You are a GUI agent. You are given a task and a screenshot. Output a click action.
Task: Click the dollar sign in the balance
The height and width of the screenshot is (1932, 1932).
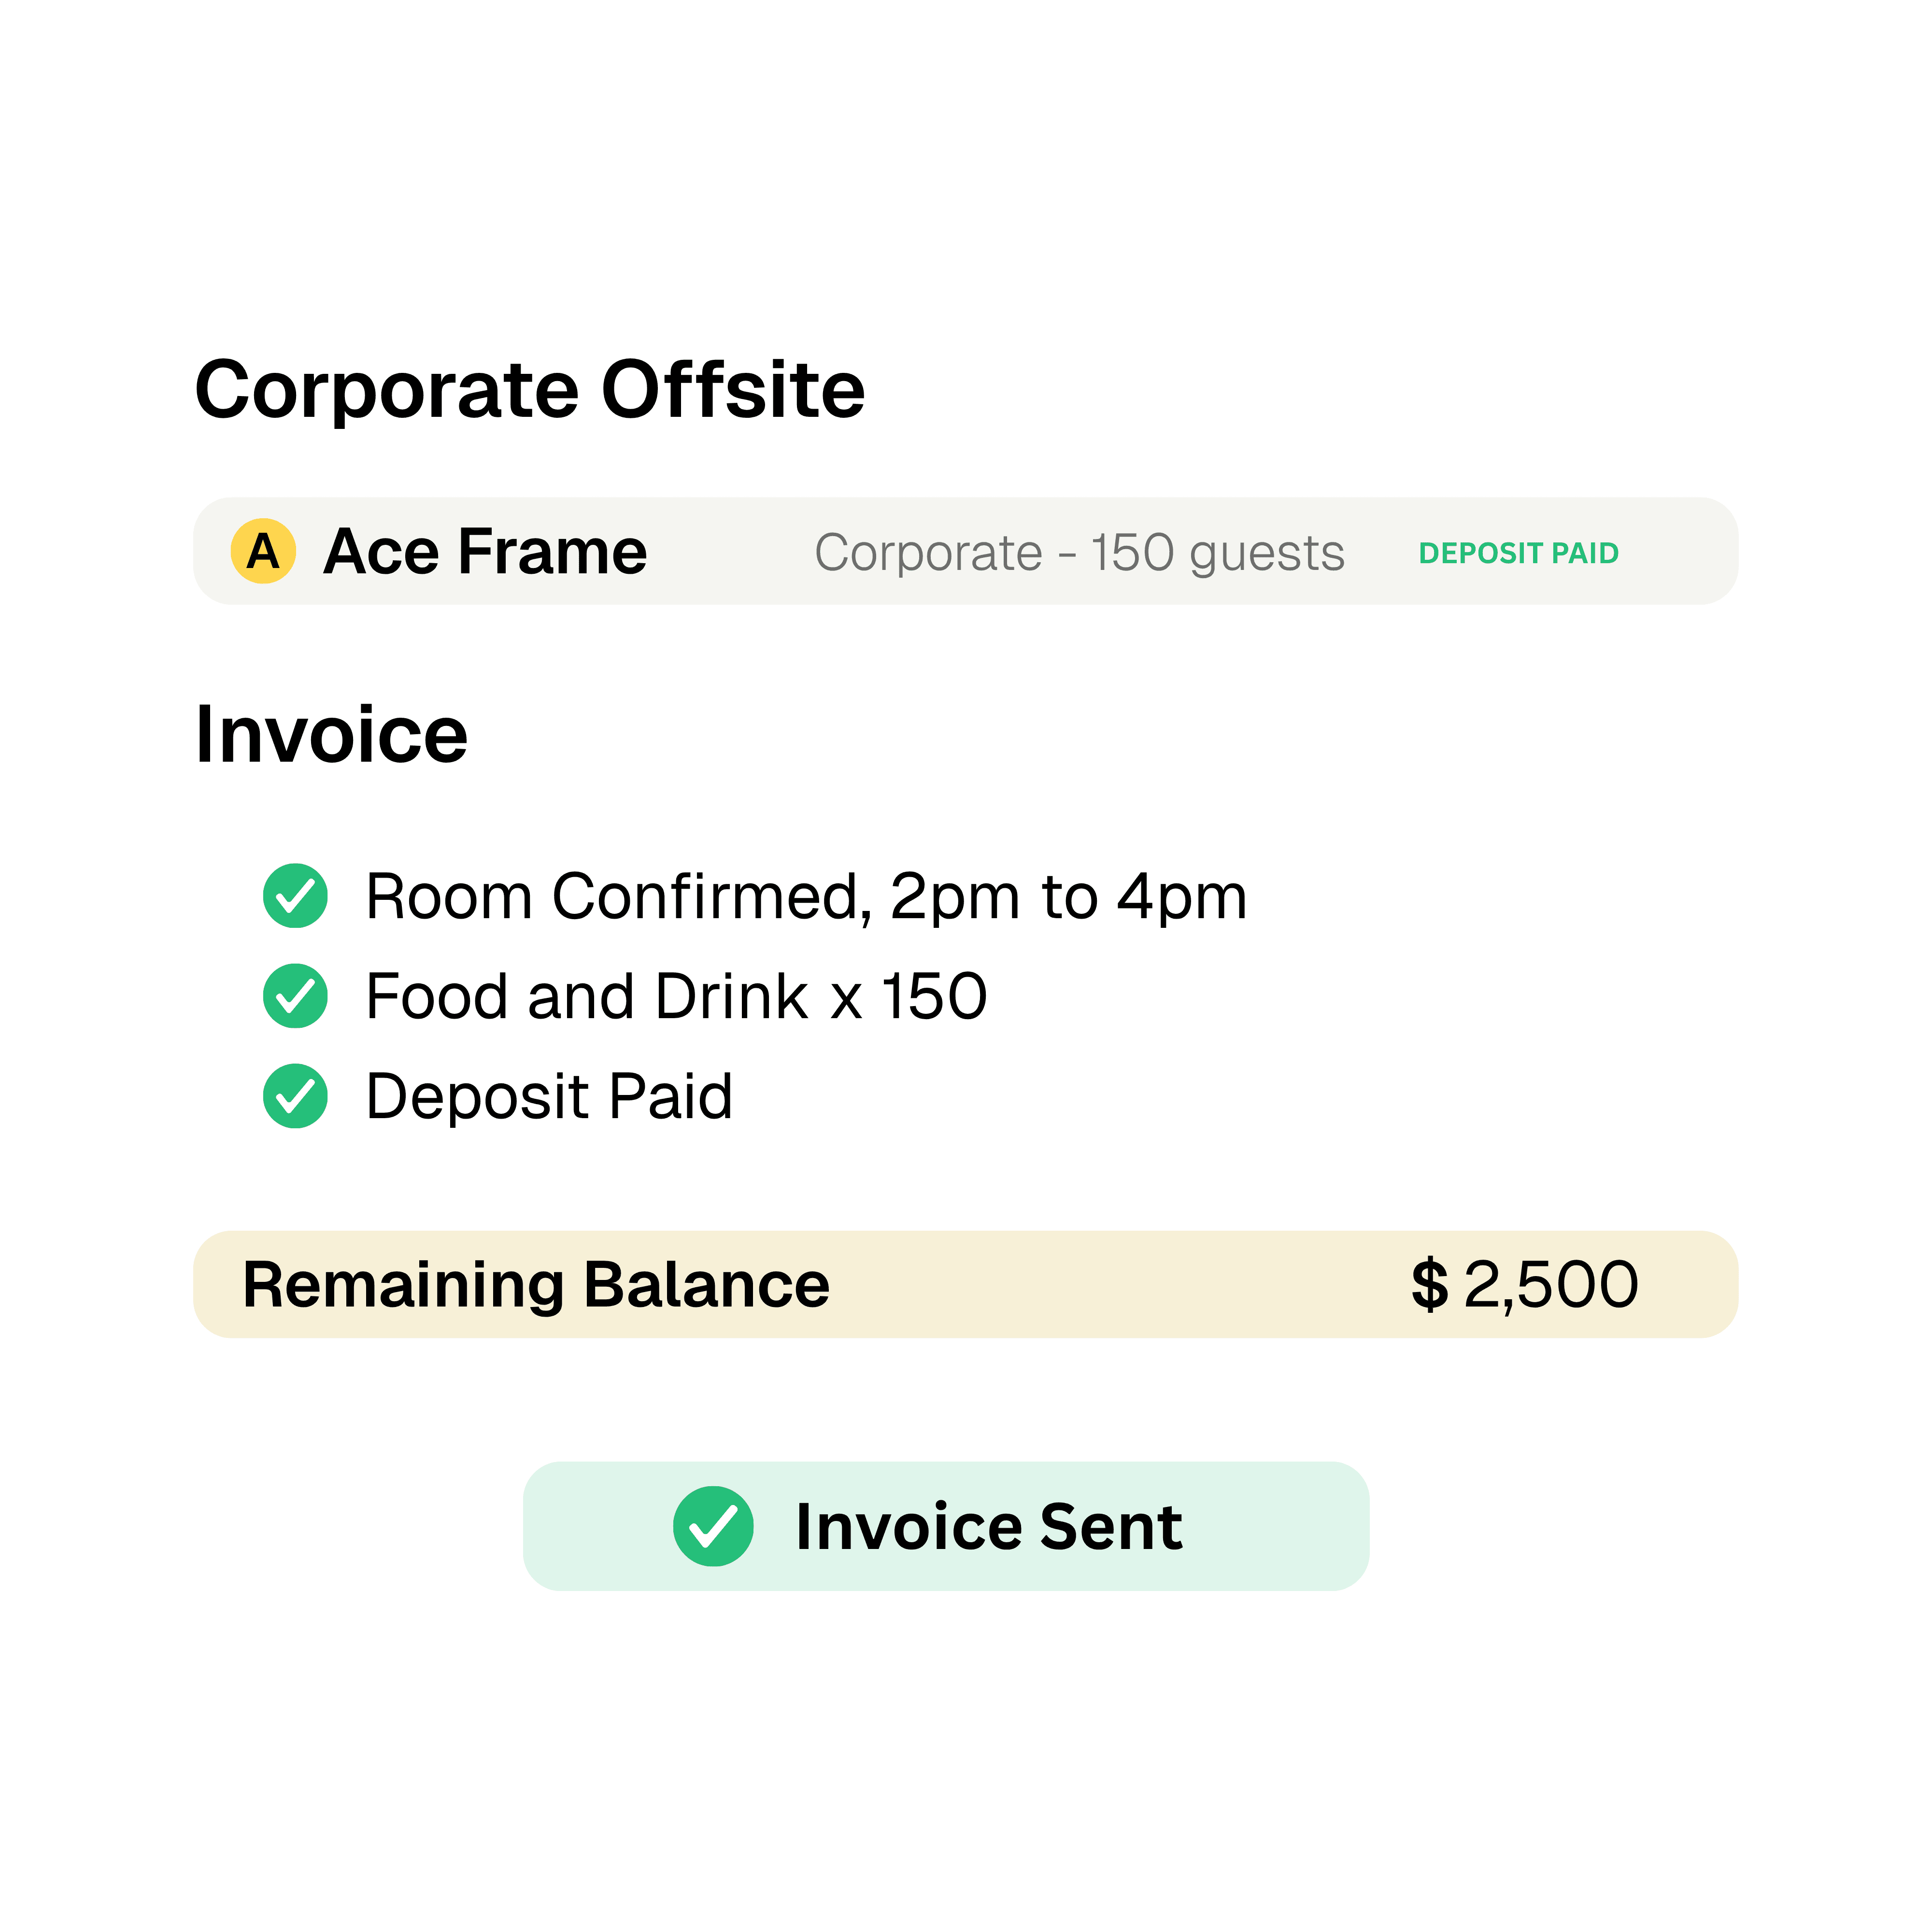click(1430, 1285)
